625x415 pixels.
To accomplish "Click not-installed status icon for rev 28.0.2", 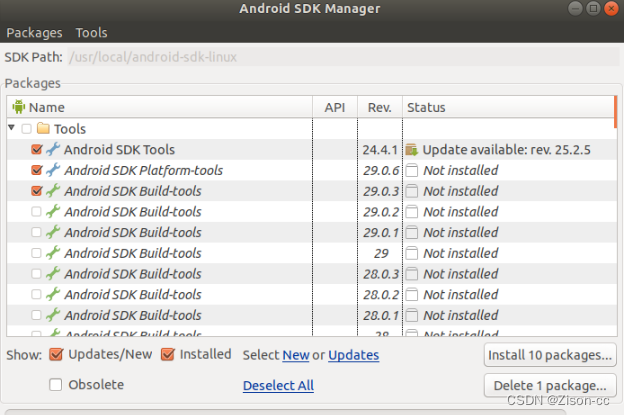I will coord(412,295).
